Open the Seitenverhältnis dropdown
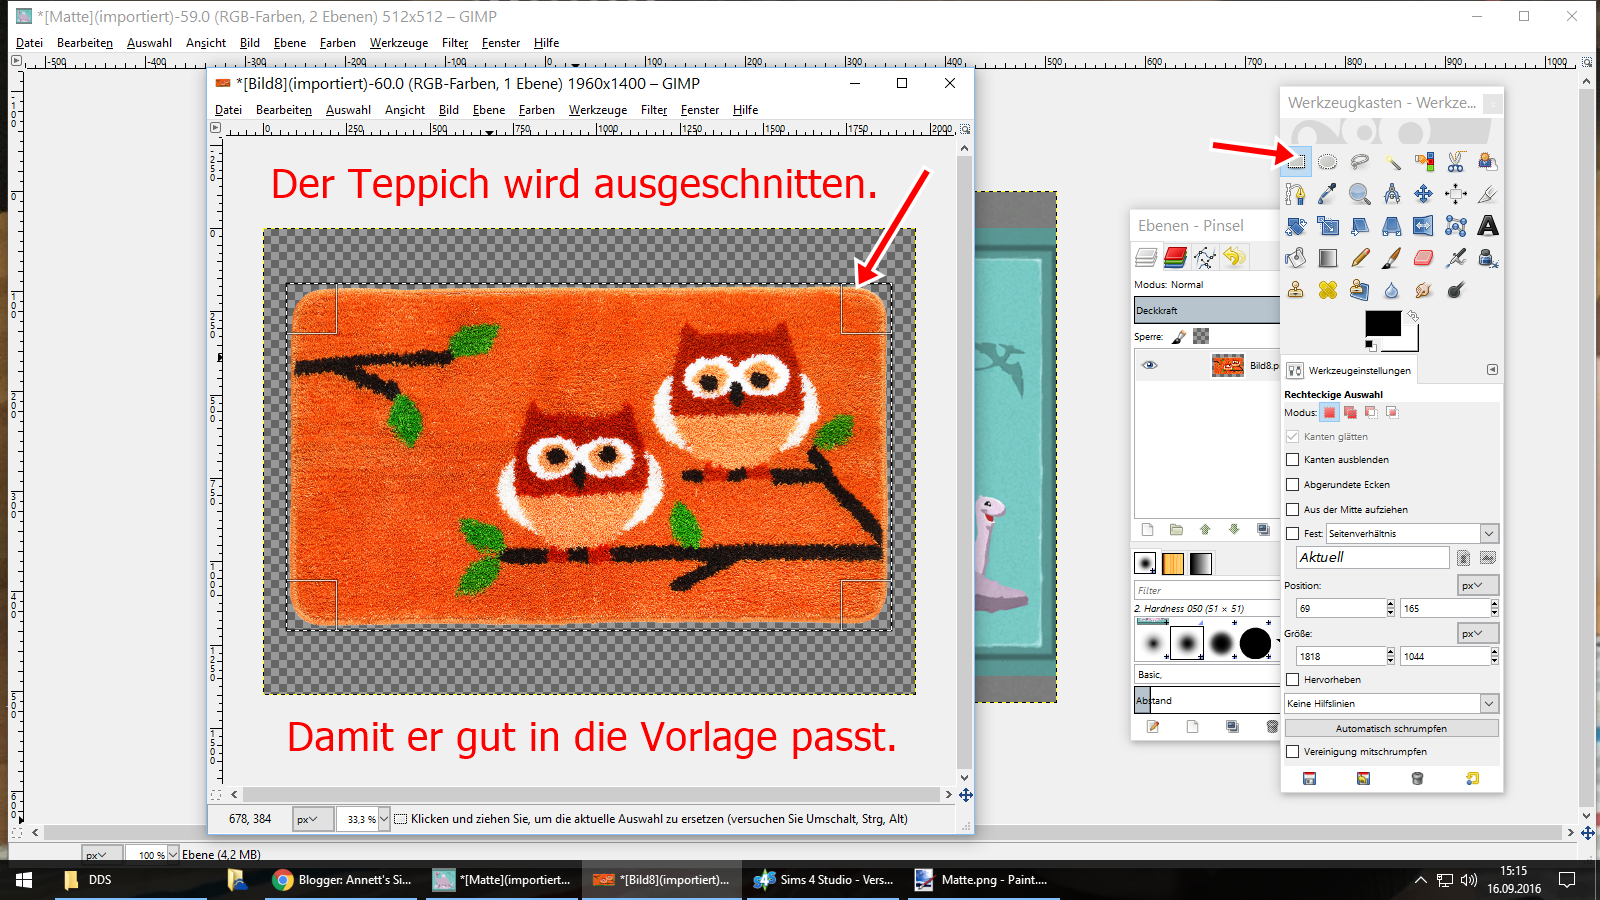1600x900 pixels. (x=1412, y=534)
